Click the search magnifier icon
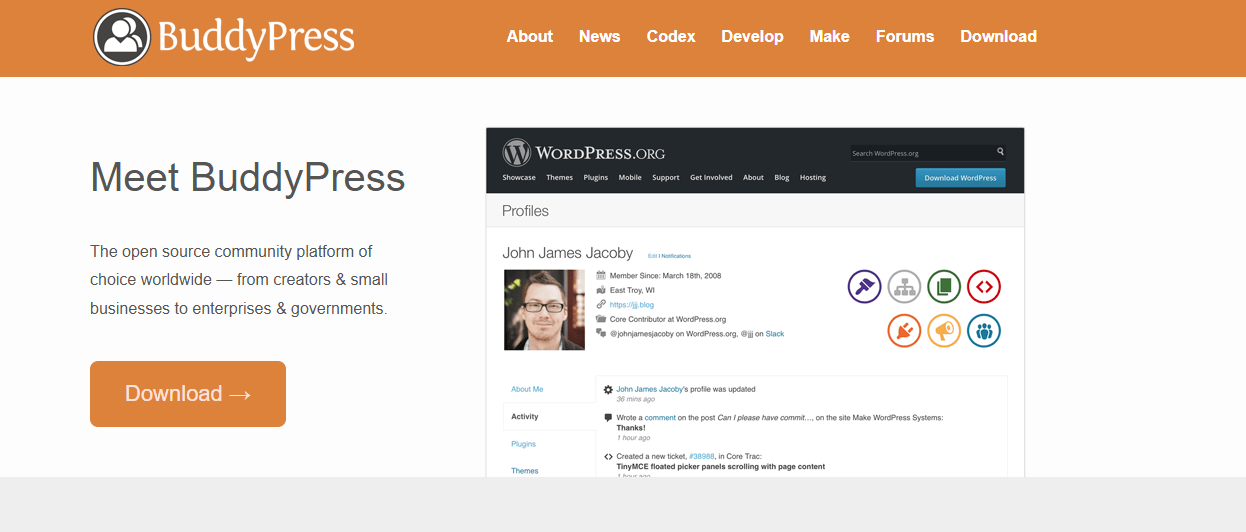Image resolution: width=1246 pixels, height=532 pixels. click(x=1000, y=152)
